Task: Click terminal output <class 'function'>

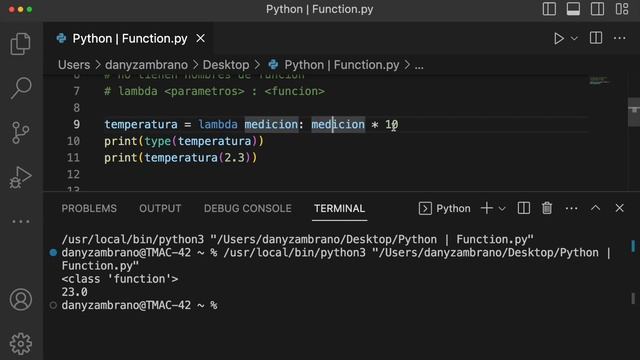Action: (x=120, y=279)
